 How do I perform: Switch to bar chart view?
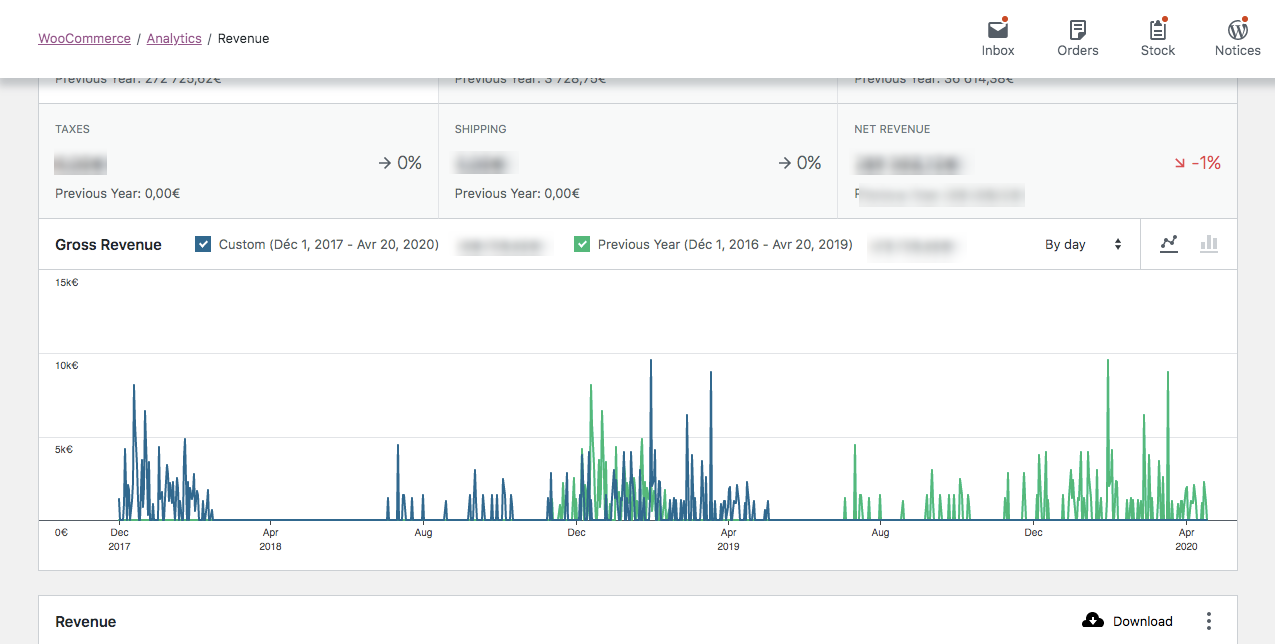(x=1209, y=244)
